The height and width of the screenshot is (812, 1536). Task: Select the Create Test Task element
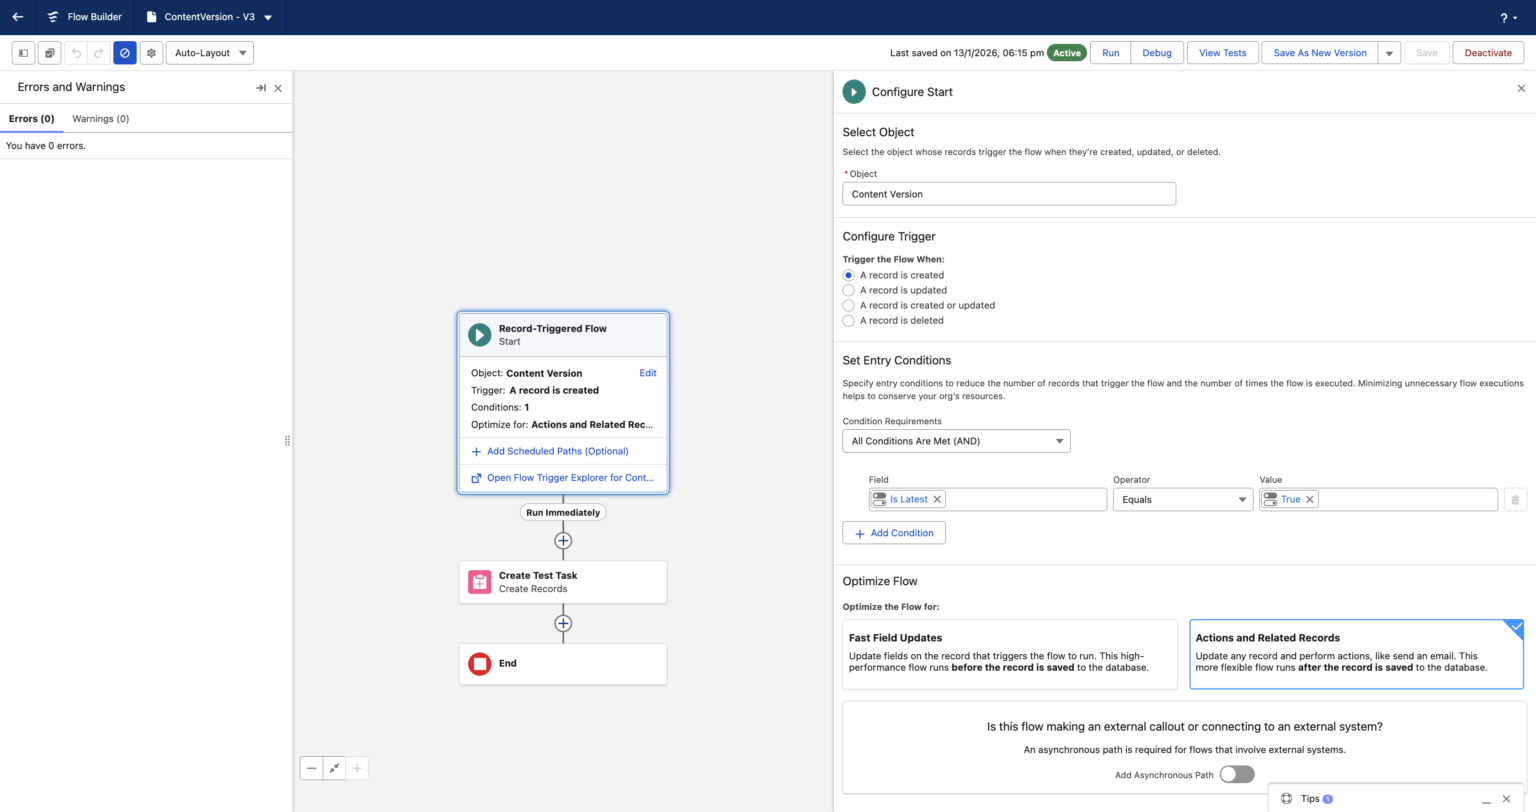tap(563, 582)
